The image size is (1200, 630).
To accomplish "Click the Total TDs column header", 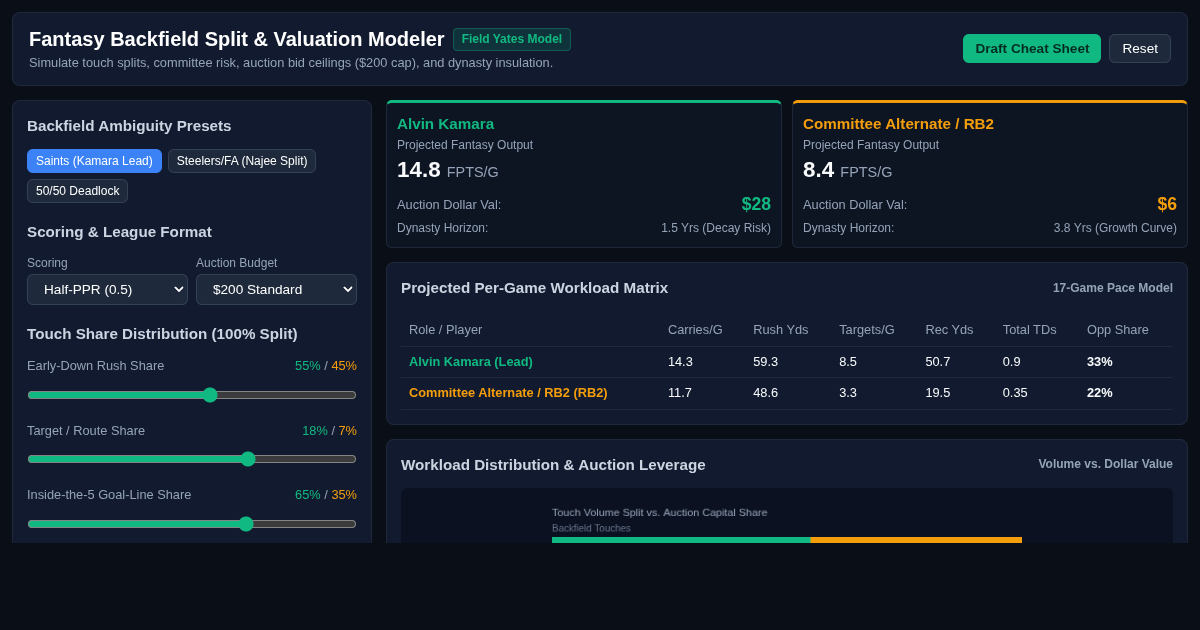I will click(x=1030, y=330).
